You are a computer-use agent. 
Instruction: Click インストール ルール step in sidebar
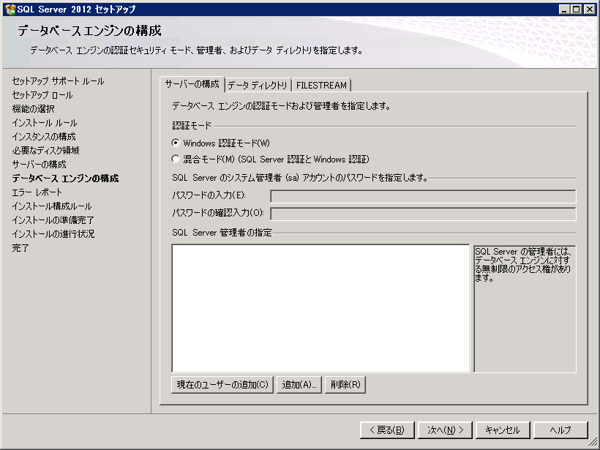coord(45,123)
